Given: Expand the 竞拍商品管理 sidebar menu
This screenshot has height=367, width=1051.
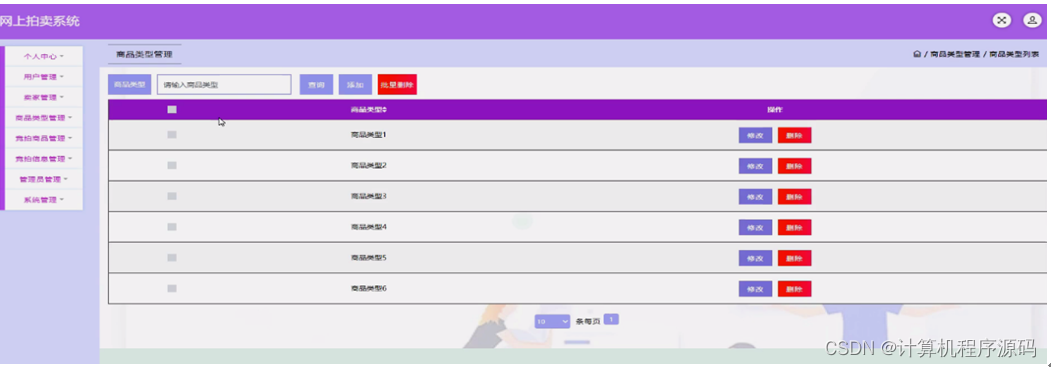Looking at the screenshot, I should coord(44,138).
